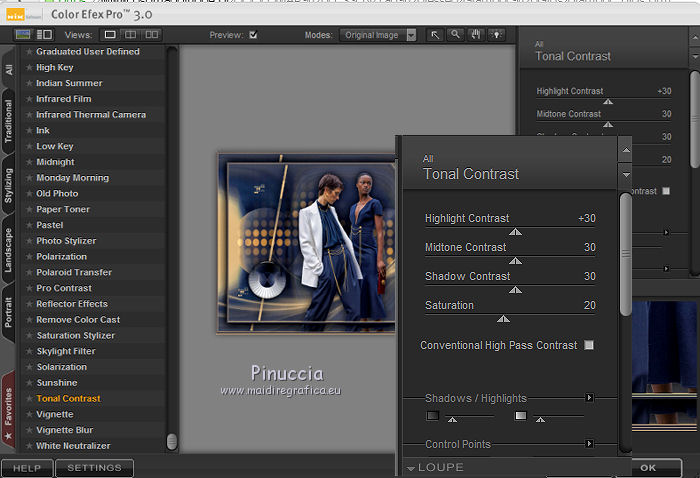Click the background panel header down arrow
The height and width of the screenshot is (478, 700).
[695, 57]
